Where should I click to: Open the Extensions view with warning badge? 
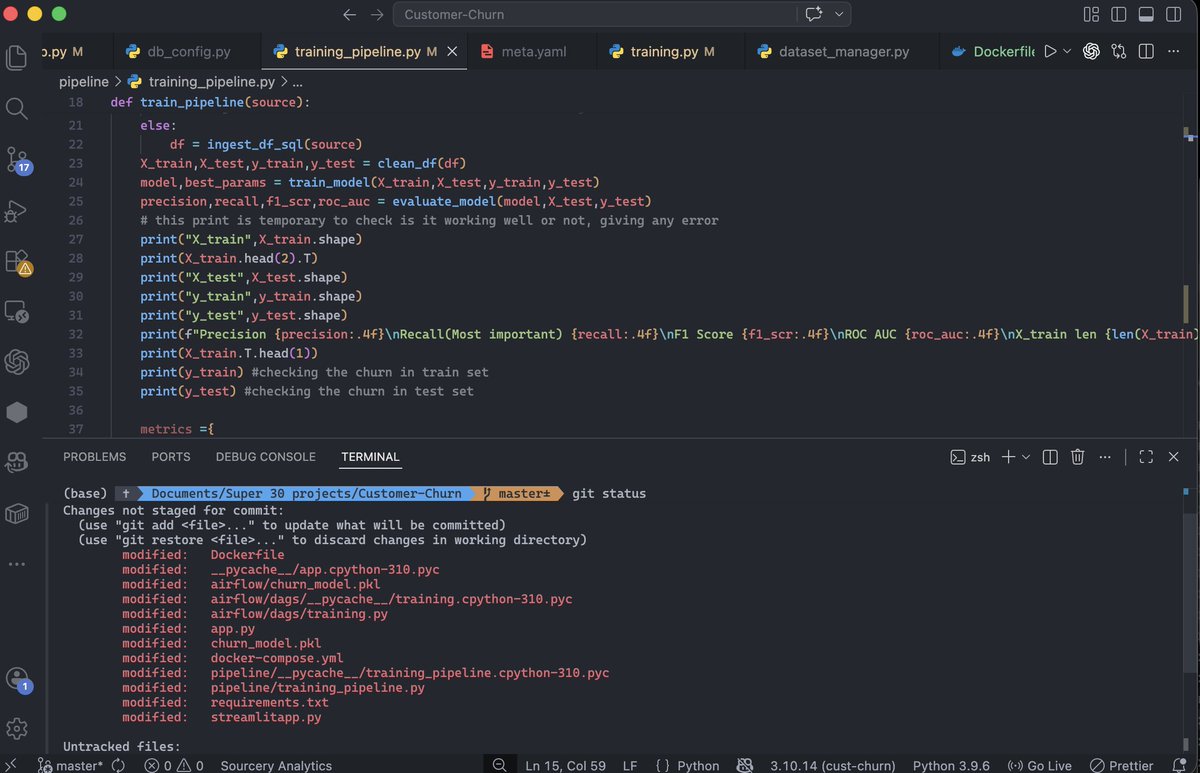tap(17, 261)
